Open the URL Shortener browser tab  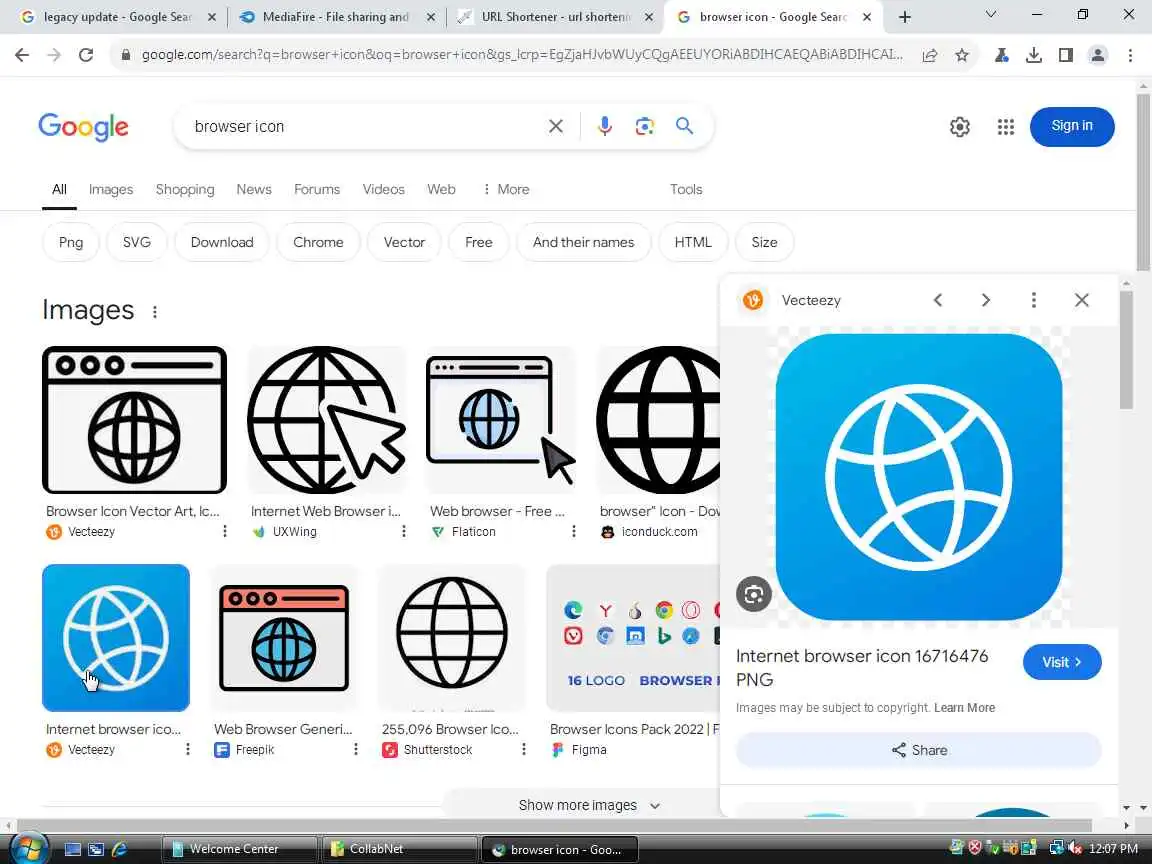pyautogui.click(x=555, y=17)
